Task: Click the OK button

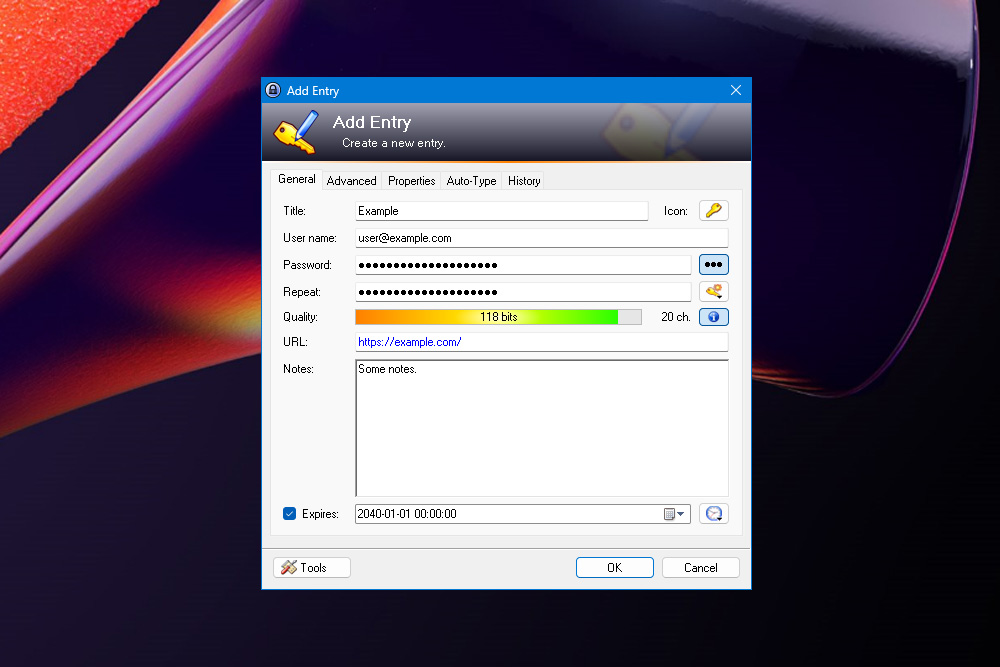Action: tap(614, 567)
